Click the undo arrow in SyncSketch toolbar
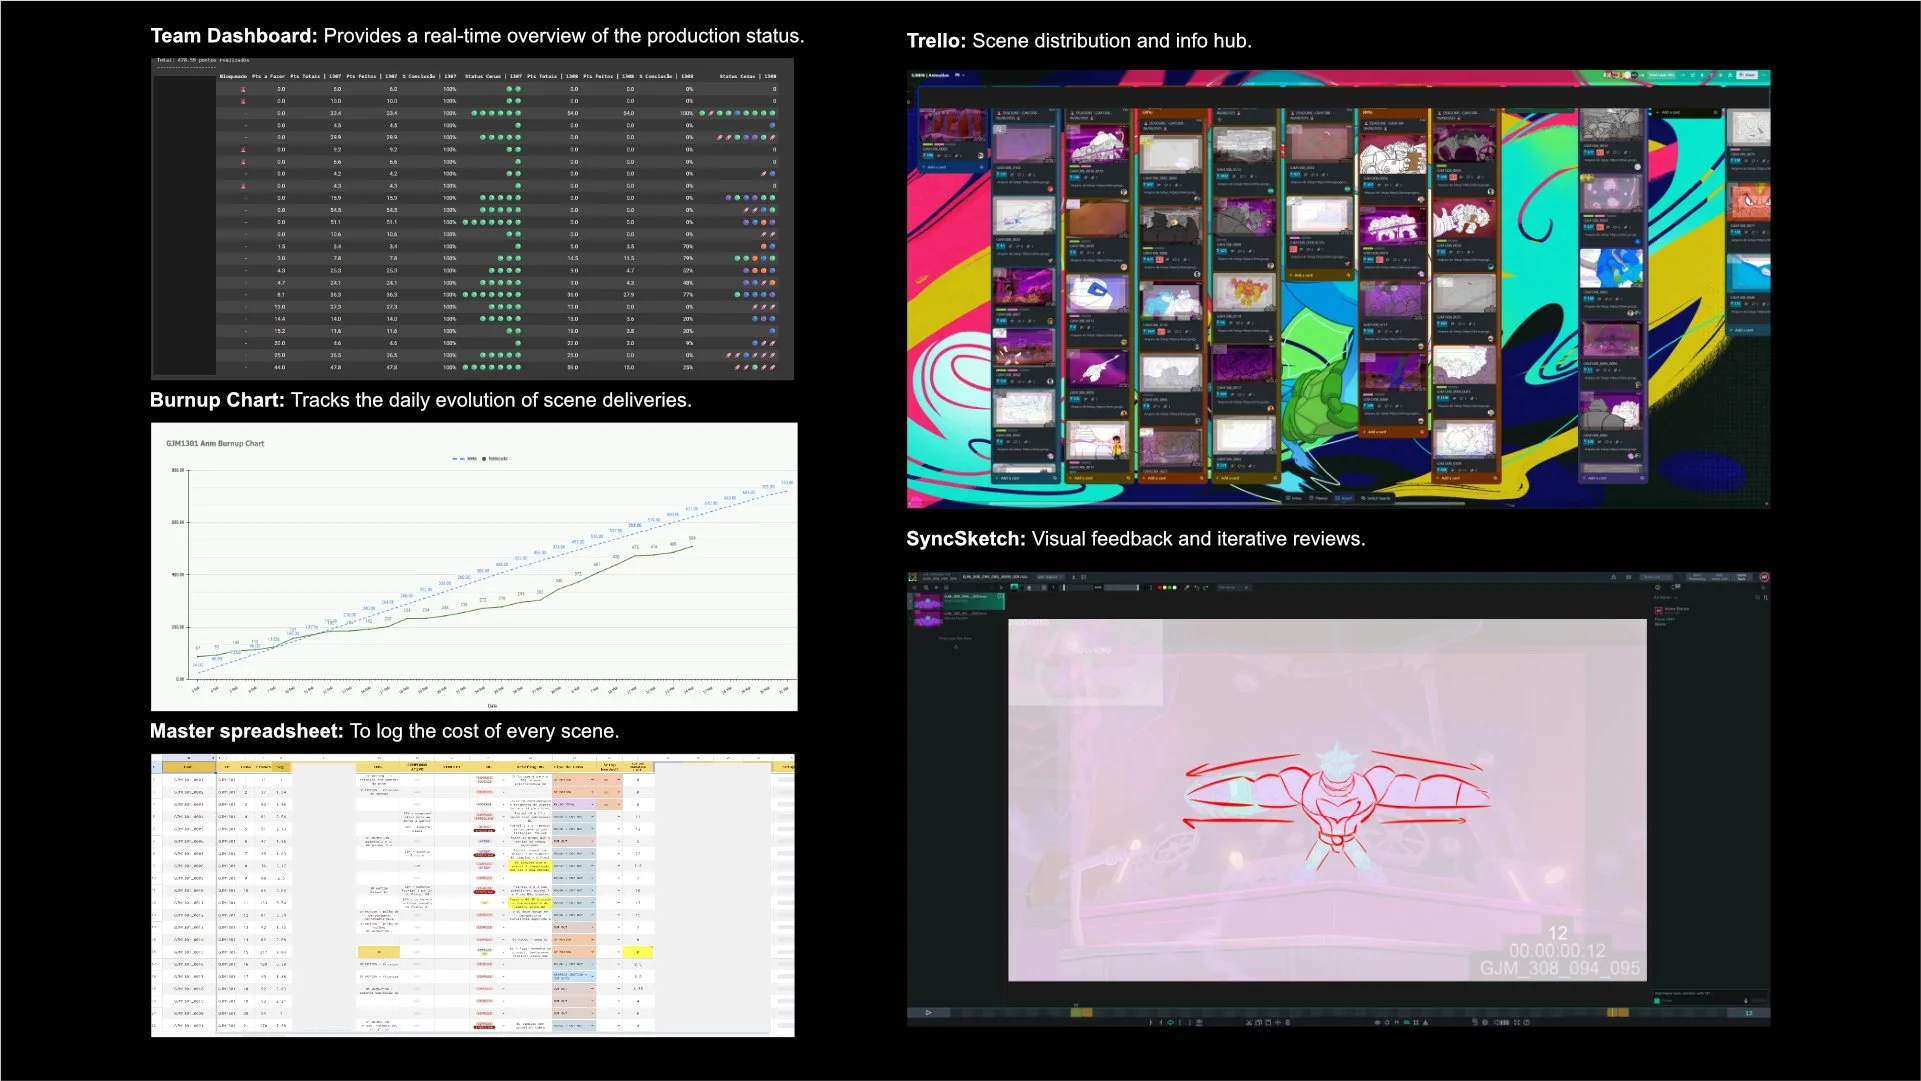The height and width of the screenshot is (1081, 1921). coord(1197,588)
